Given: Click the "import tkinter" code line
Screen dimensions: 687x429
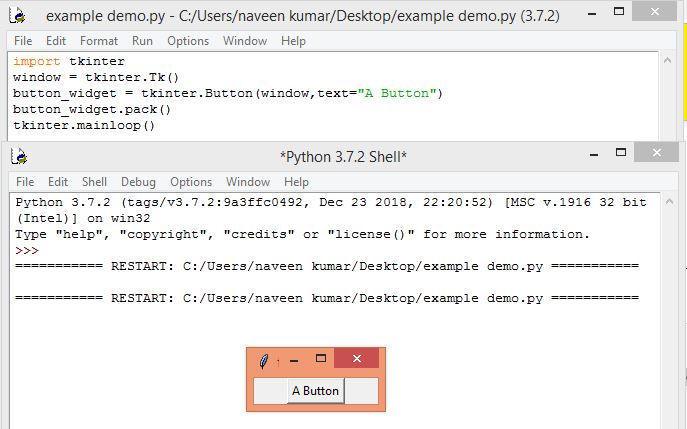Looking at the screenshot, I should point(69,61).
